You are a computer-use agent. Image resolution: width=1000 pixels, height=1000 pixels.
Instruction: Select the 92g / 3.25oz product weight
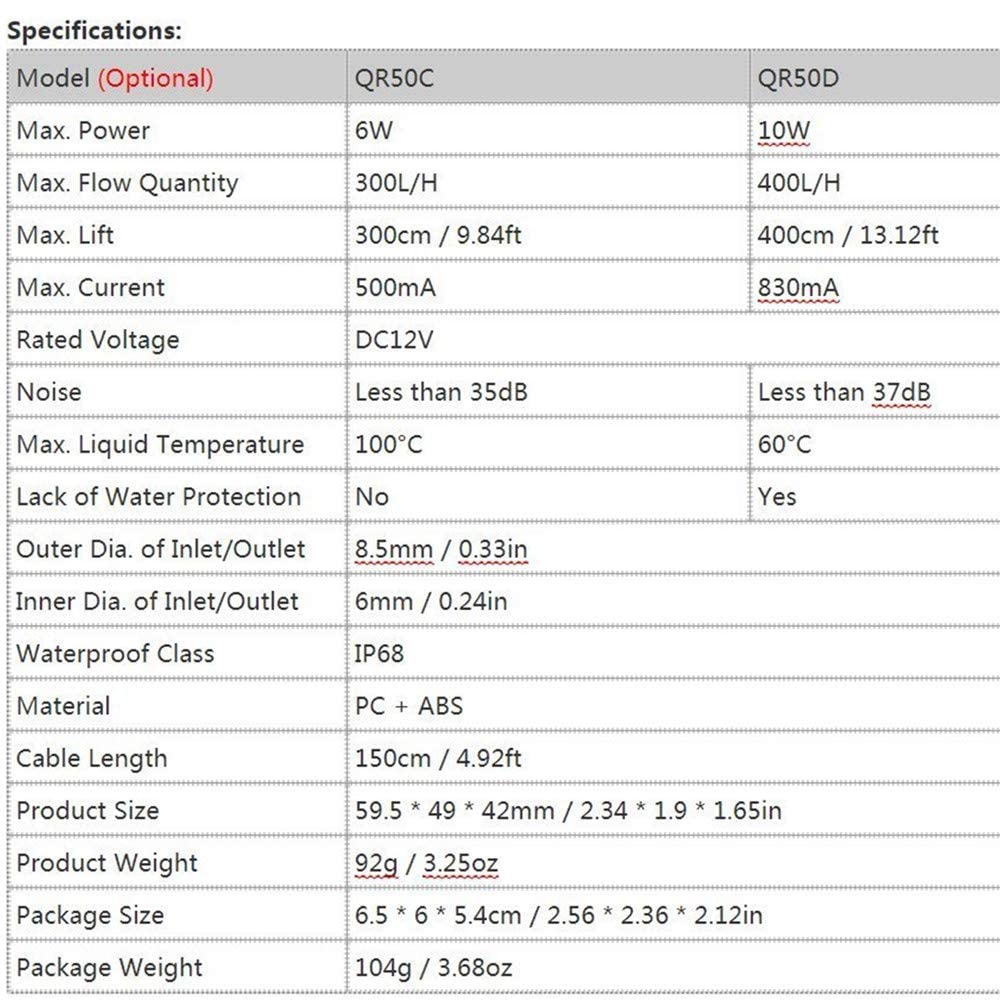(427, 862)
